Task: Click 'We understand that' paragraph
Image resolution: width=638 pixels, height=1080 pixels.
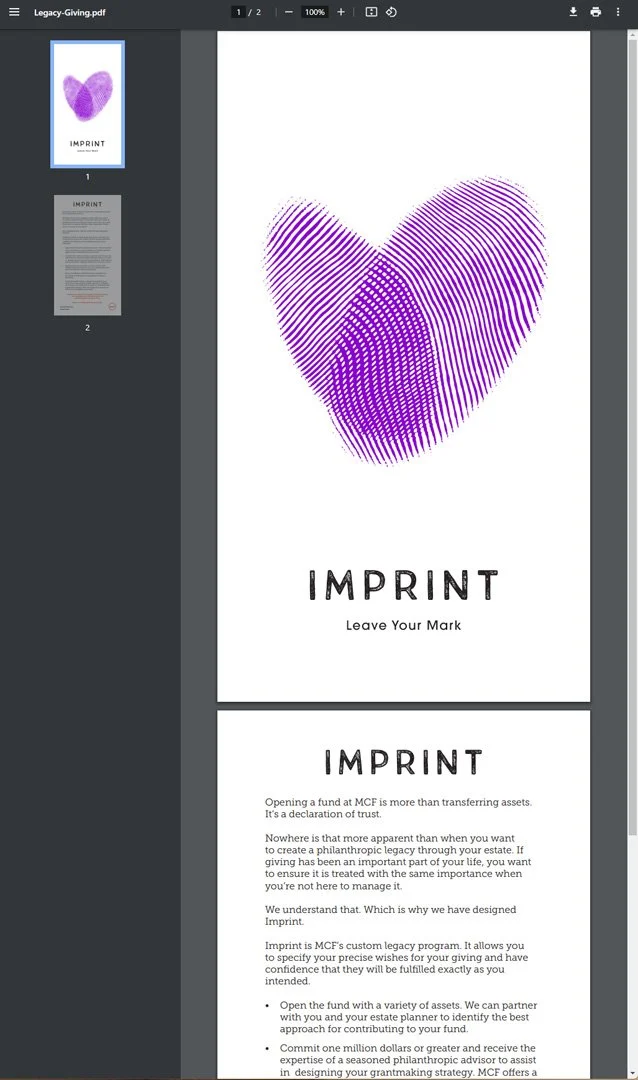Action: [x=391, y=915]
